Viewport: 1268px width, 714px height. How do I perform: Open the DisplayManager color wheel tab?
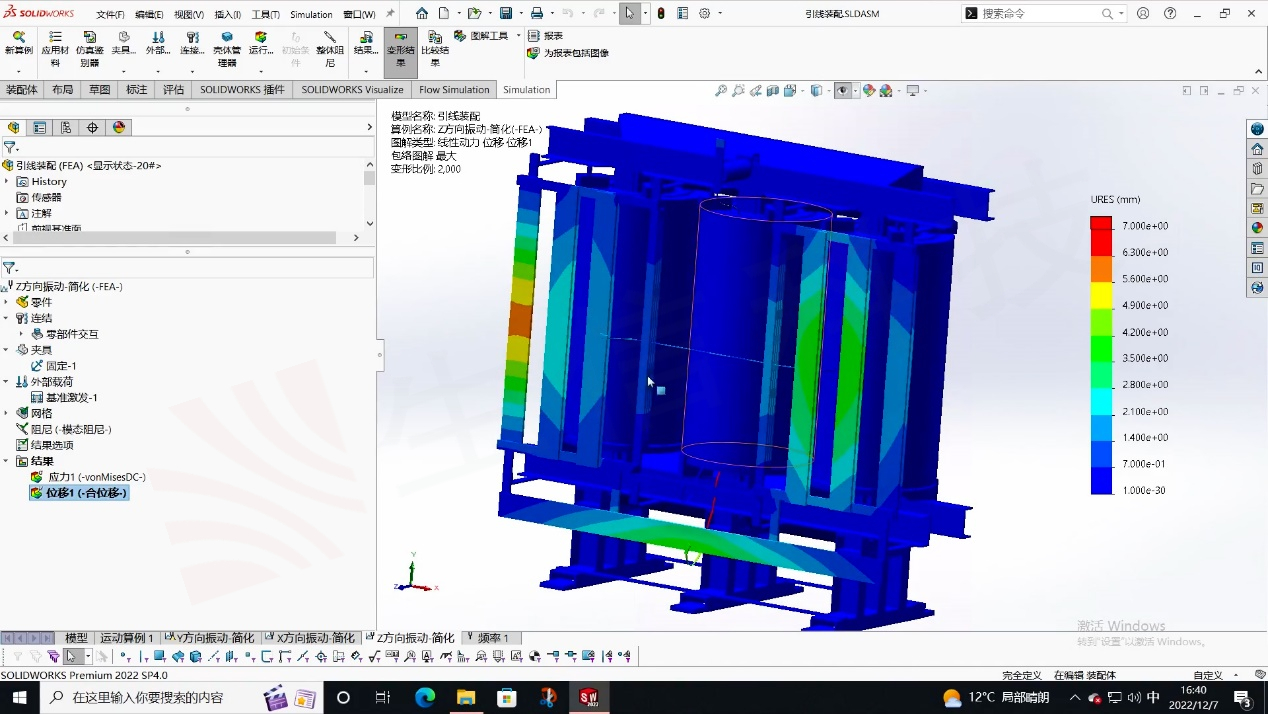point(119,128)
